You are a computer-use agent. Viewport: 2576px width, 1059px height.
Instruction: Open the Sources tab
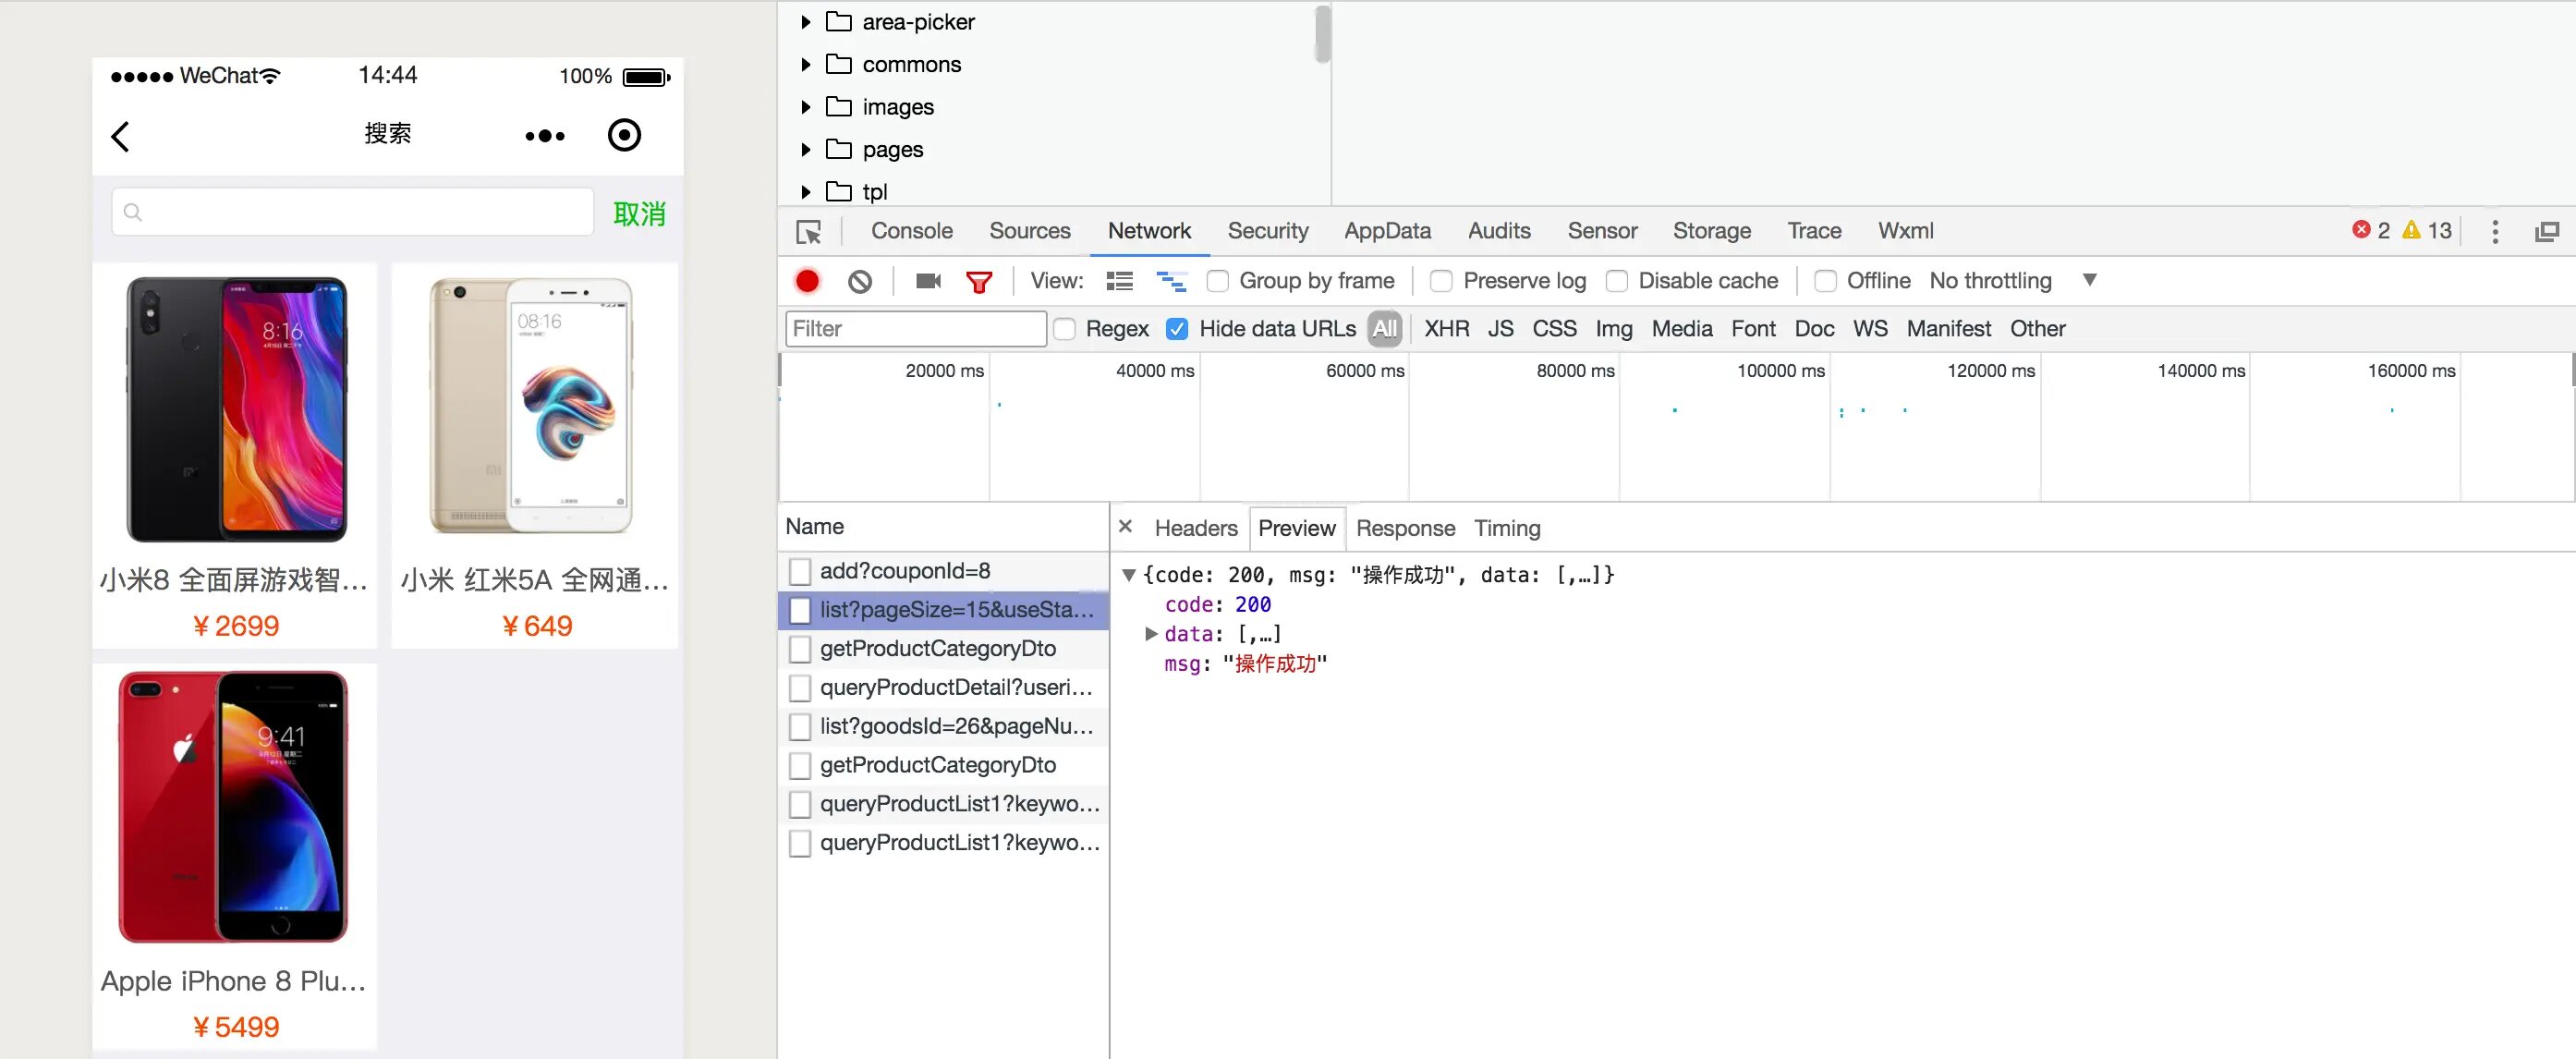coord(1029,231)
